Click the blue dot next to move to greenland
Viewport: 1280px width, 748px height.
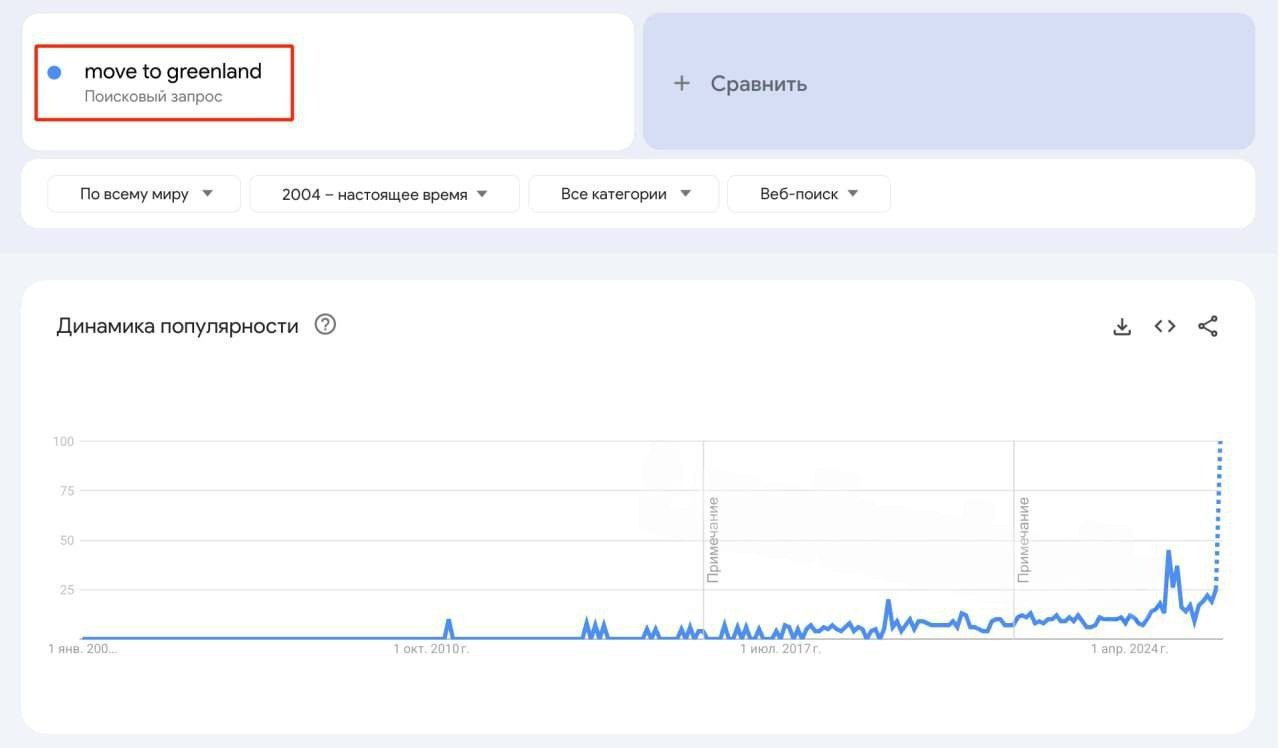[54, 71]
